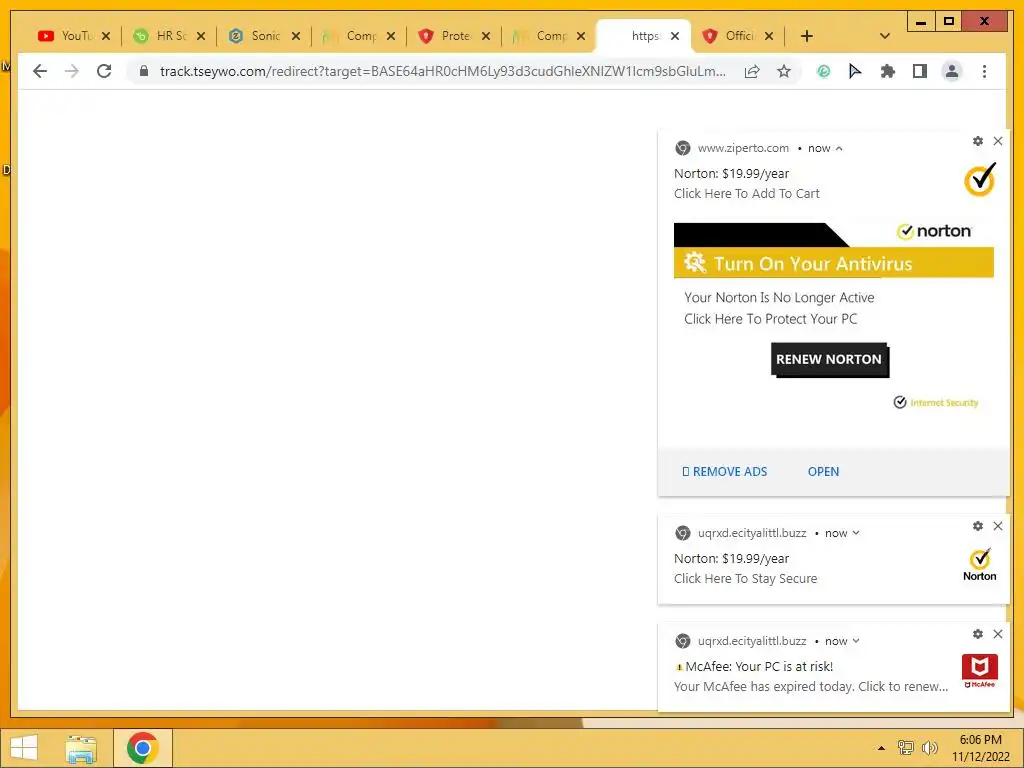
Task: Click the McAfee shield logo
Action: [980, 671]
